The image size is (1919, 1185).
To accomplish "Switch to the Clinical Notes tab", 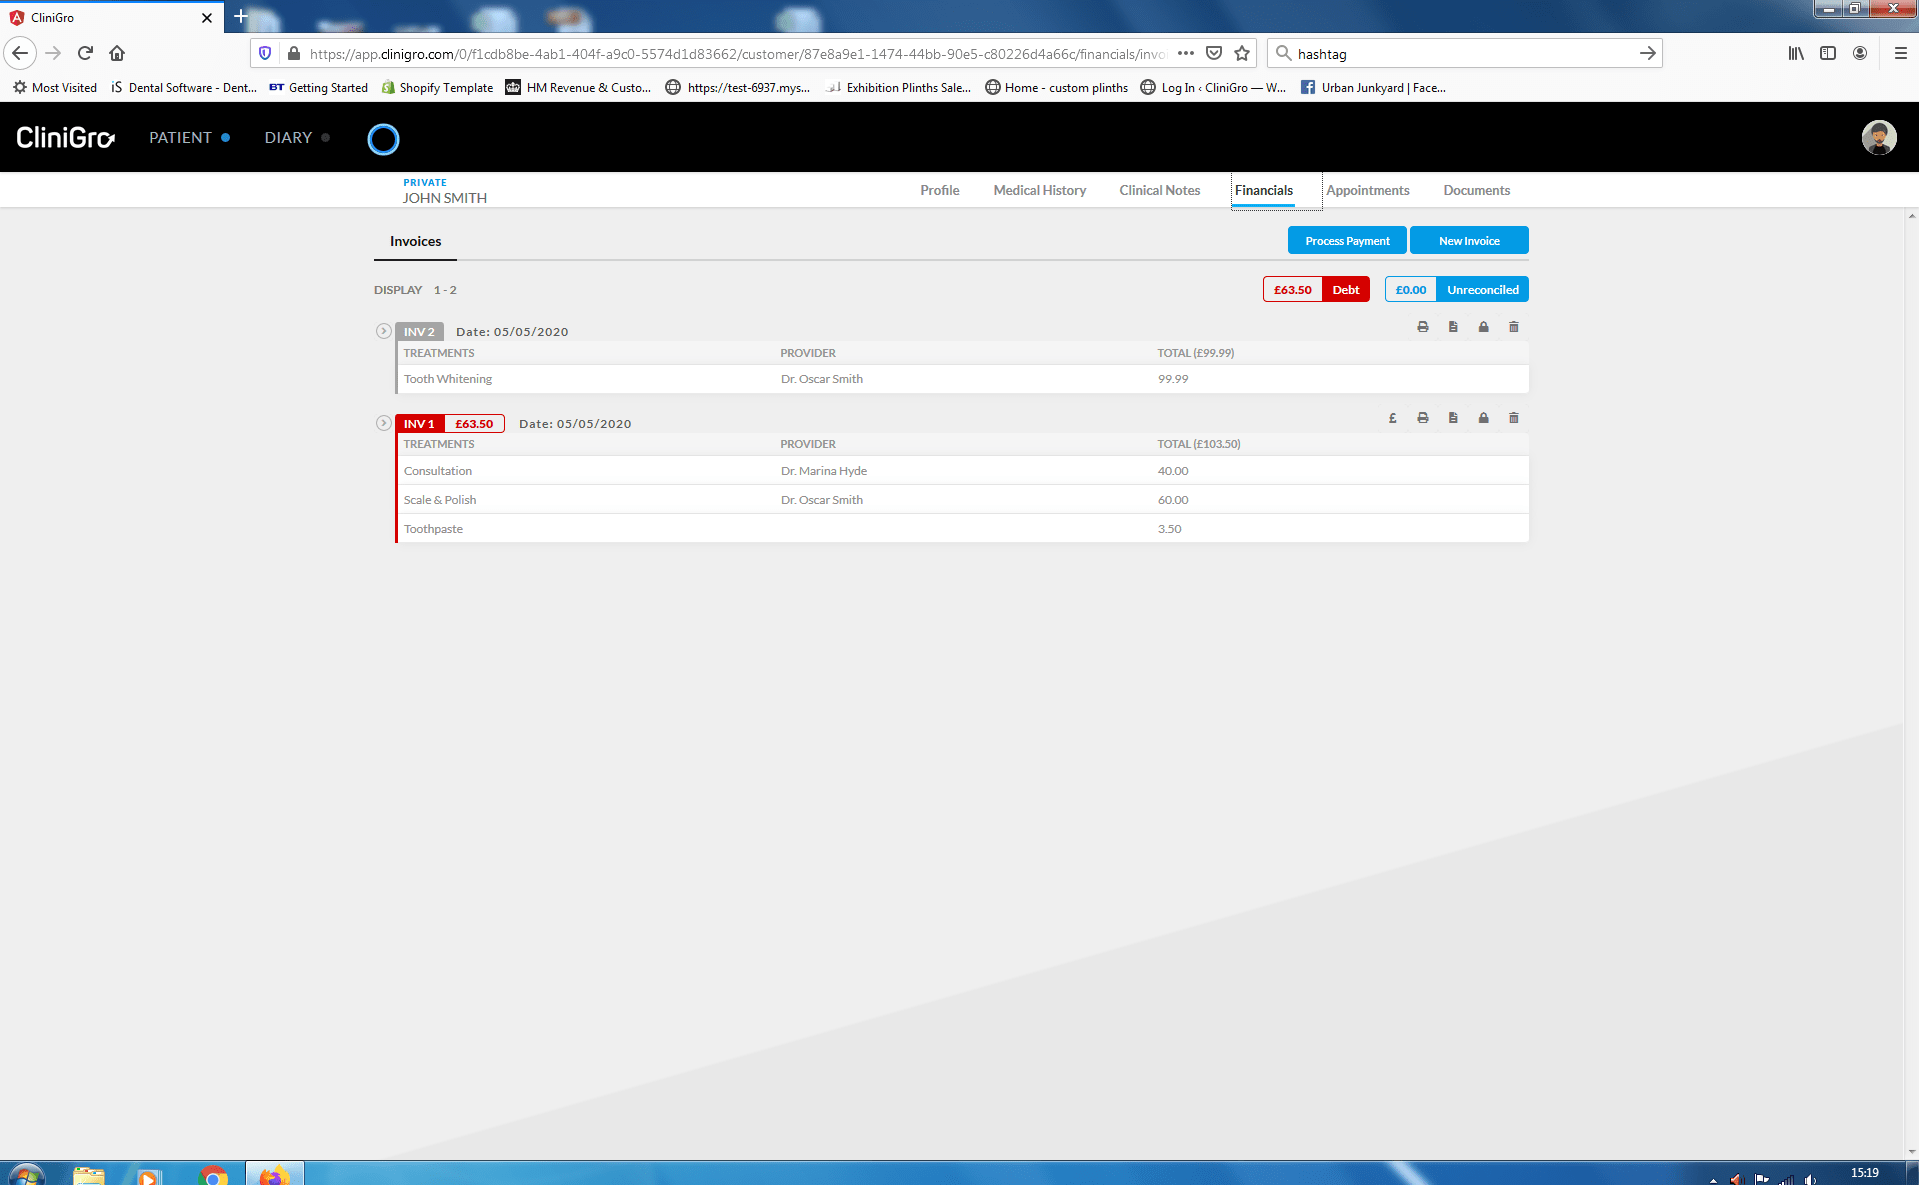I will click(1159, 190).
